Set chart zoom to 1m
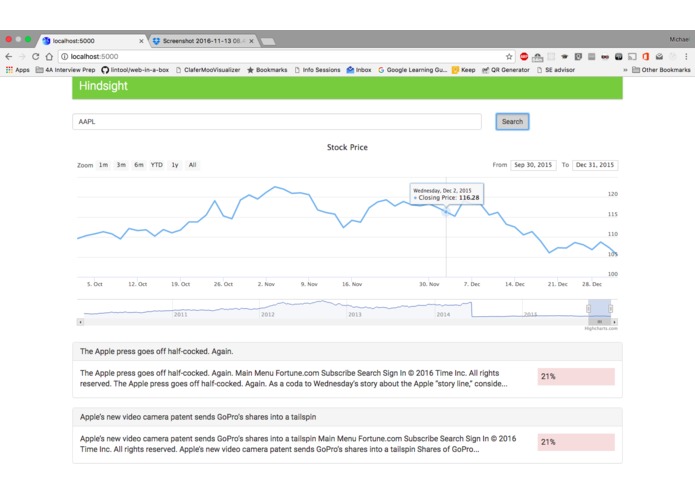Screen dimensions: 695x494 [103, 165]
